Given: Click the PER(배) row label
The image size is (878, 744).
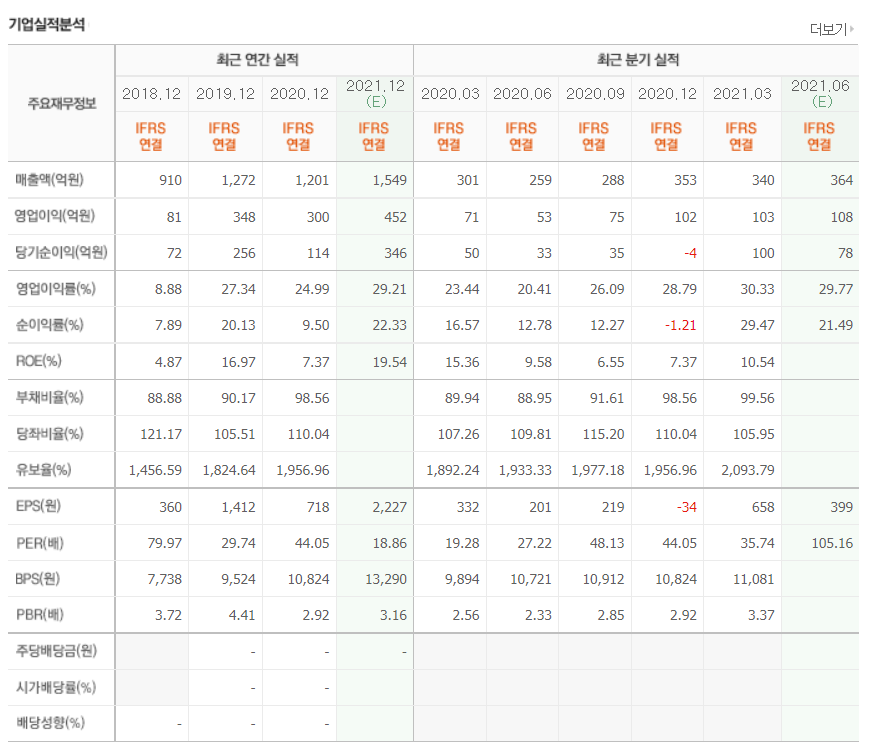Looking at the screenshot, I should tap(40, 543).
